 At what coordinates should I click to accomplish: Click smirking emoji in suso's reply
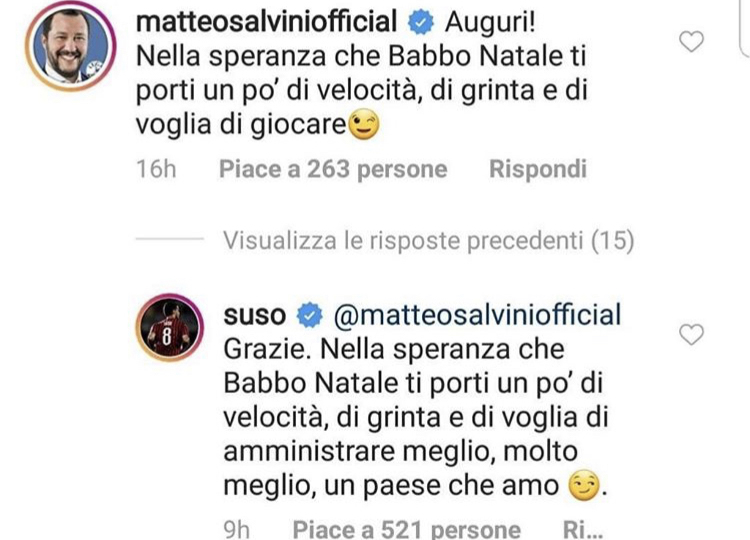(583, 486)
